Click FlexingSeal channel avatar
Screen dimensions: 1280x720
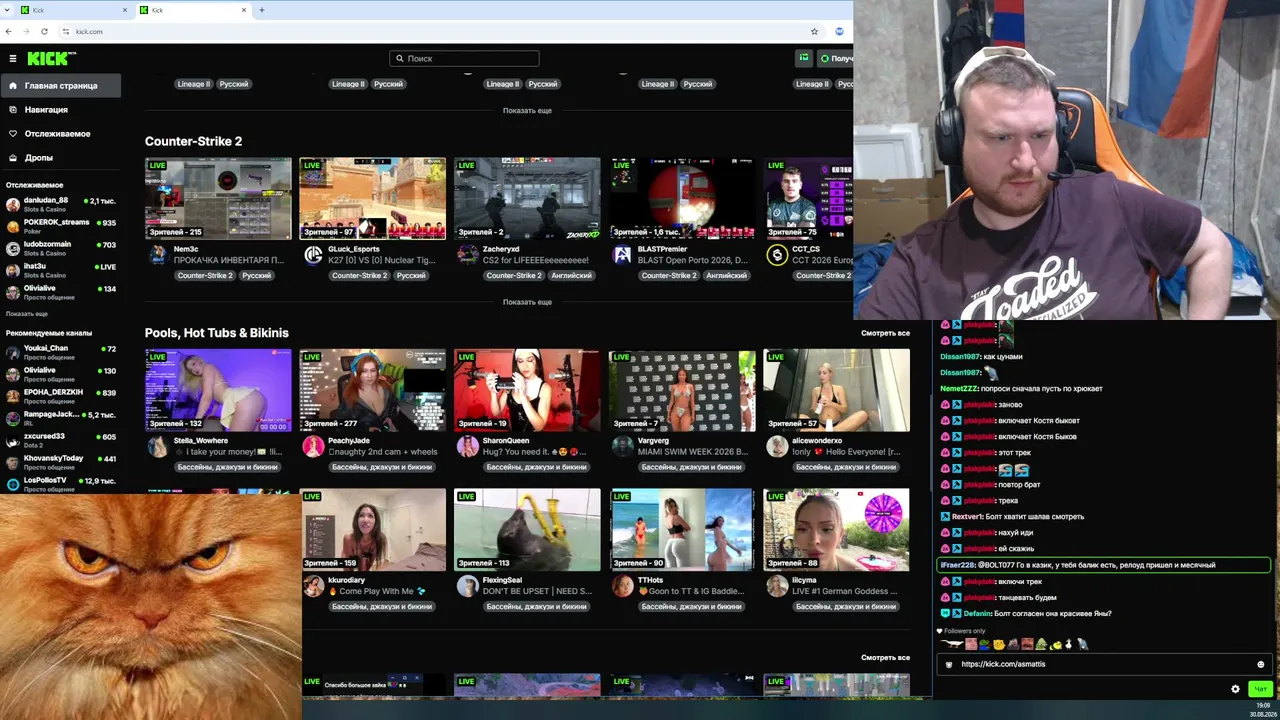coord(467,586)
